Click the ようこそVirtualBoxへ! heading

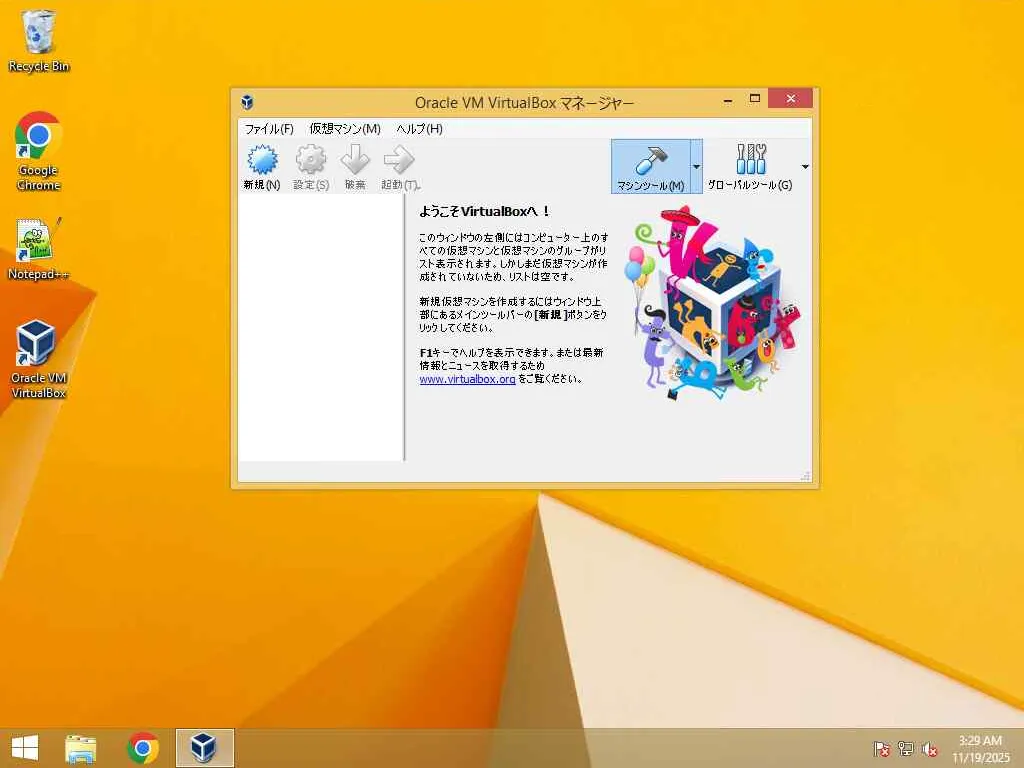click(x=484, y=211)
